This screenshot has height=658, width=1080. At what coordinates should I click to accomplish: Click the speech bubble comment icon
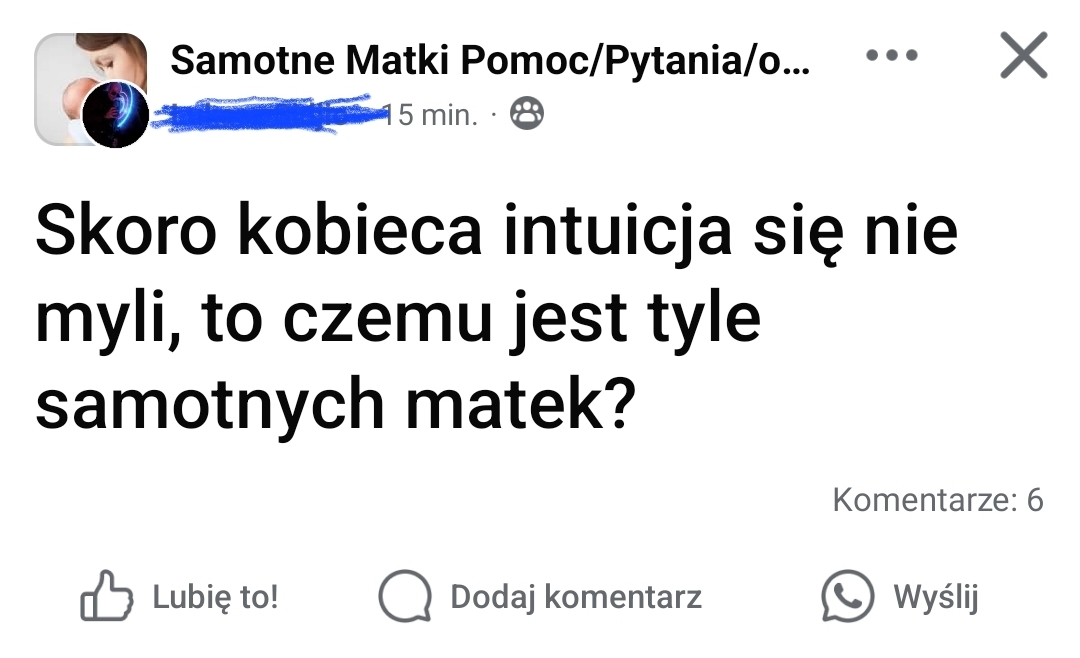404,597
